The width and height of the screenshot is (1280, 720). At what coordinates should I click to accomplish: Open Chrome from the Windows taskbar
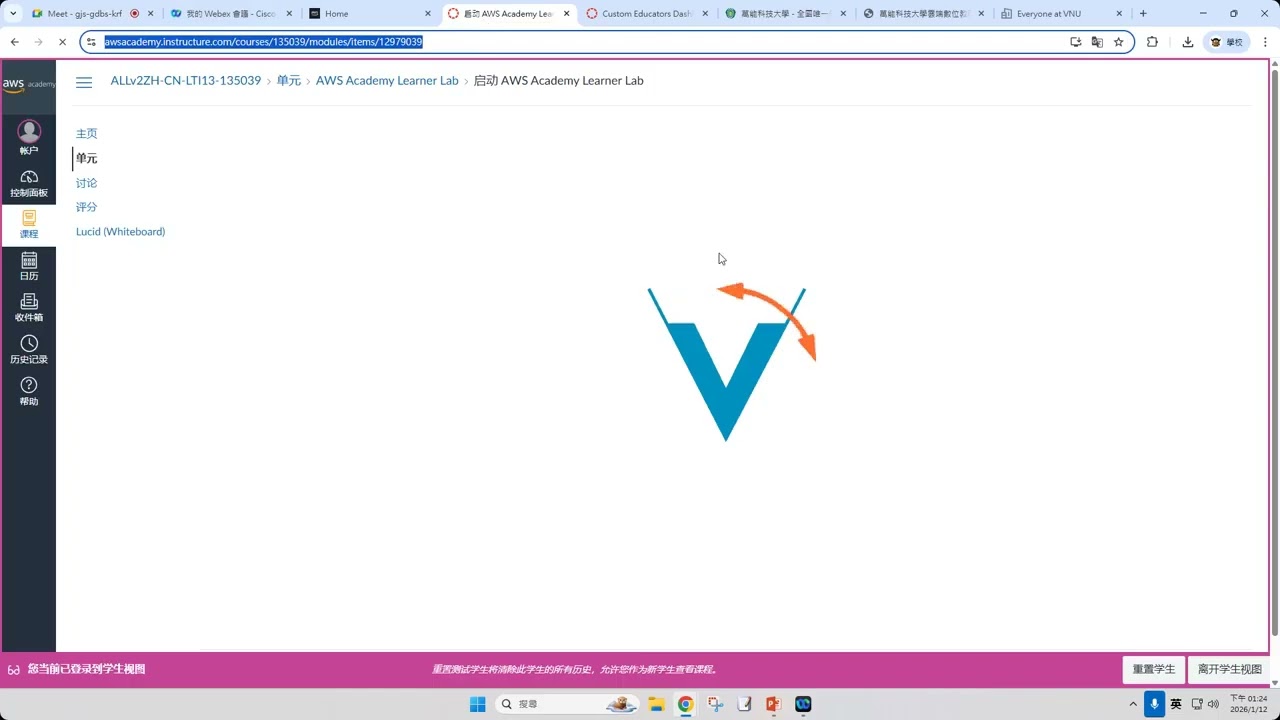point(685,704)
